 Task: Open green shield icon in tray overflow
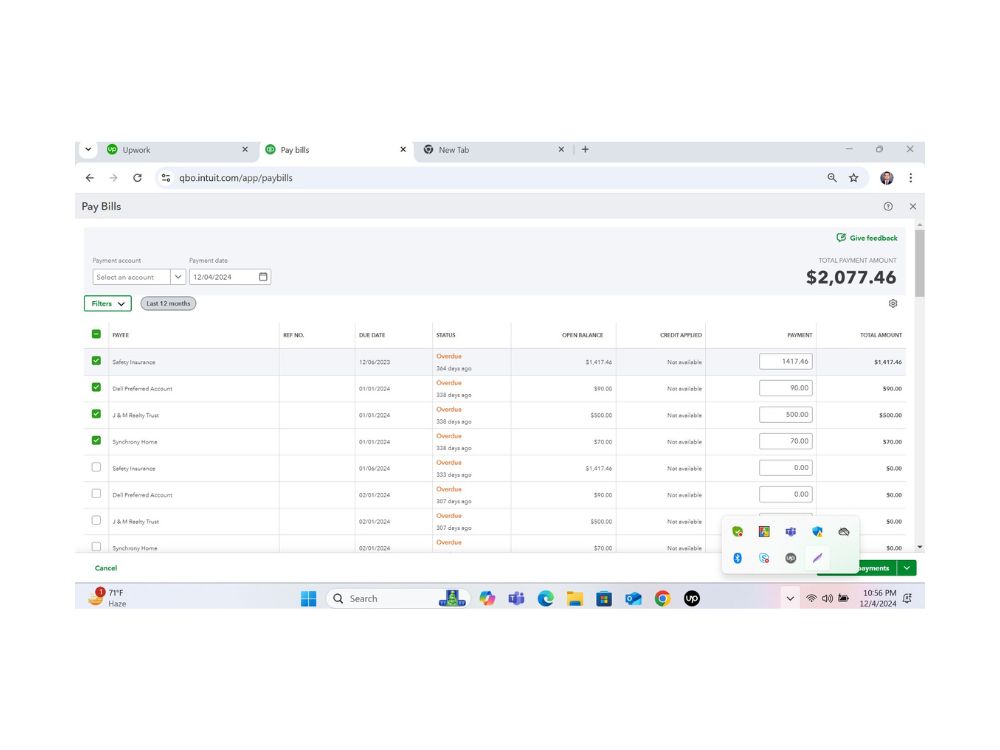[737, 531]
